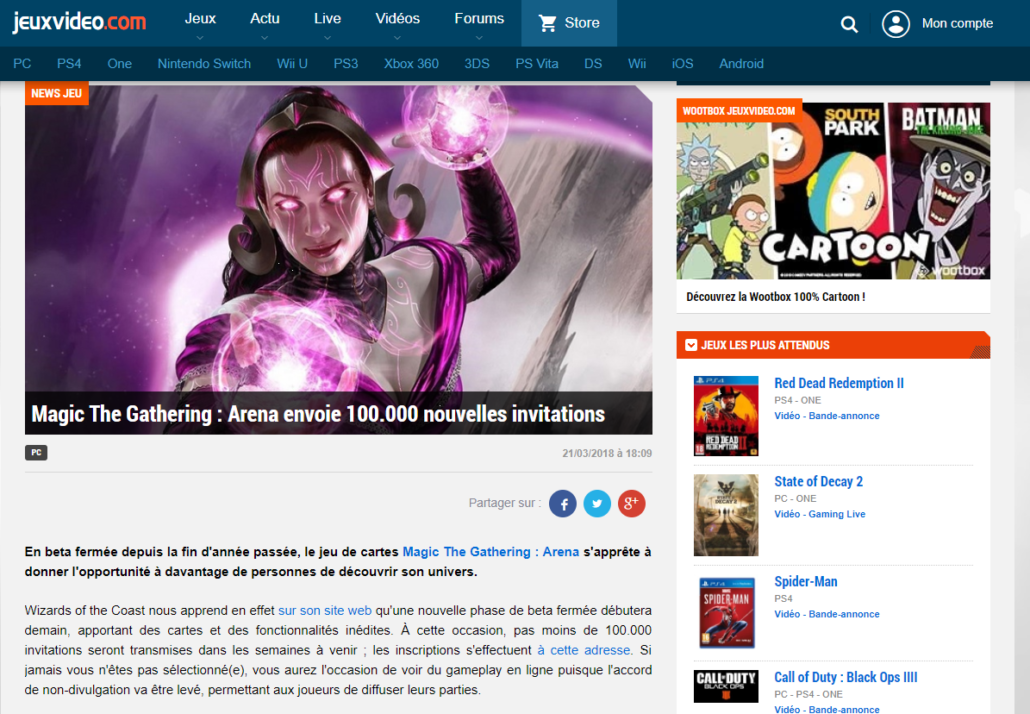The height and width of the screenshot is (714, 1030).
Task: Click the user account avatar icon
Action: tap(895, 24)
